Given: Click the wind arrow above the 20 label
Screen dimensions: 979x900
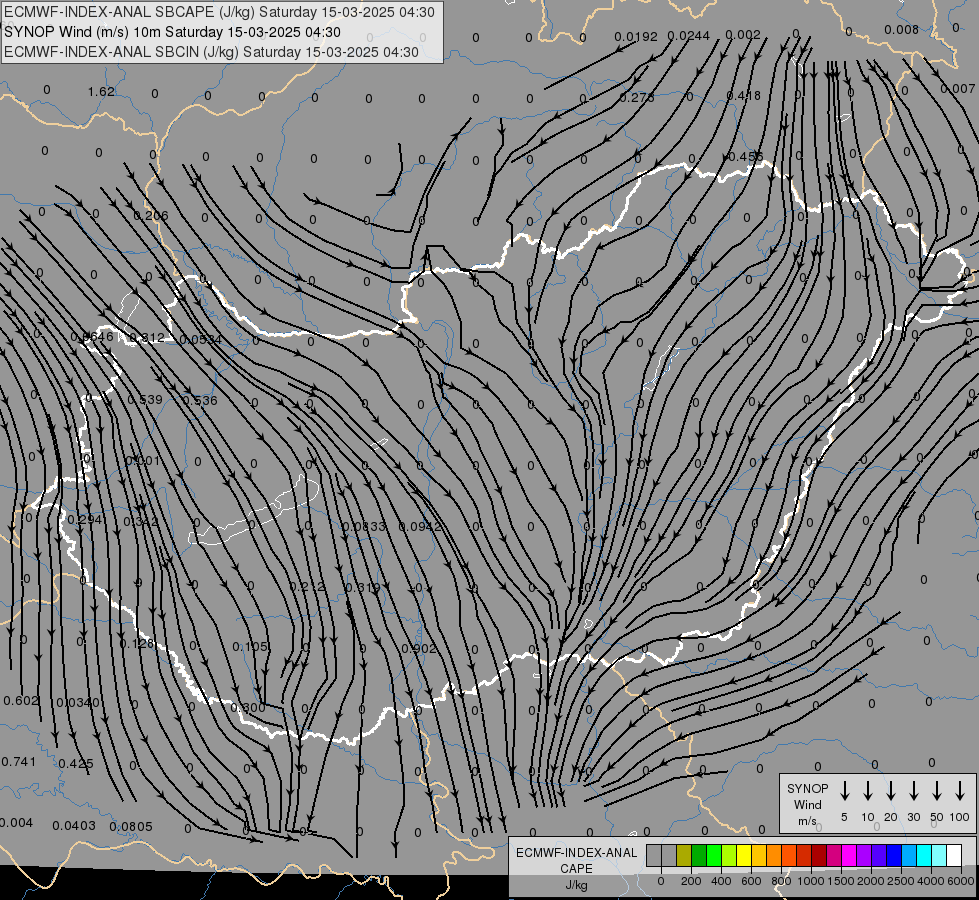Looking at the screenshot, I should pos(890,790).
